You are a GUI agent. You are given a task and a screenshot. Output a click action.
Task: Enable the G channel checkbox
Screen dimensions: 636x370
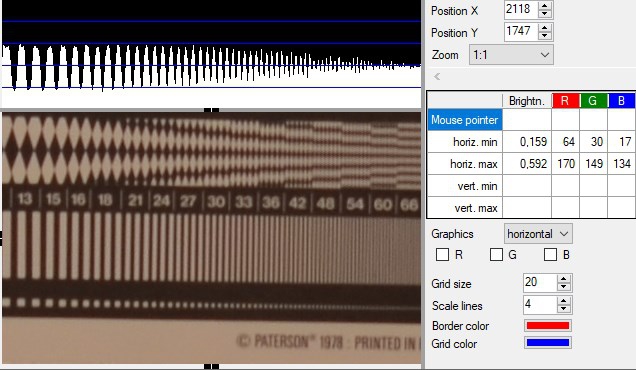point(496,255)
